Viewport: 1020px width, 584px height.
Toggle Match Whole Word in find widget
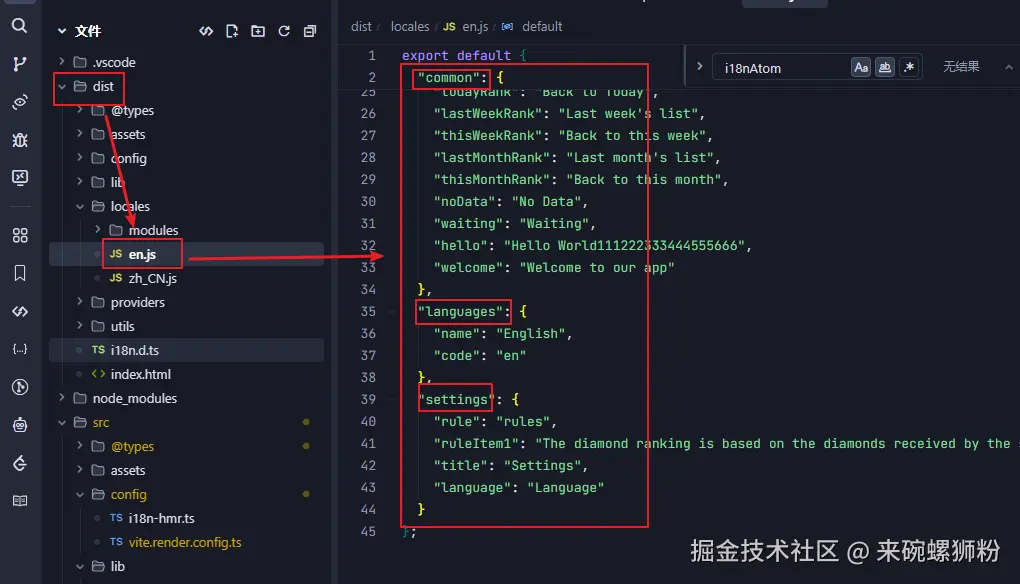pyautogui.click(x=885, y=67)
